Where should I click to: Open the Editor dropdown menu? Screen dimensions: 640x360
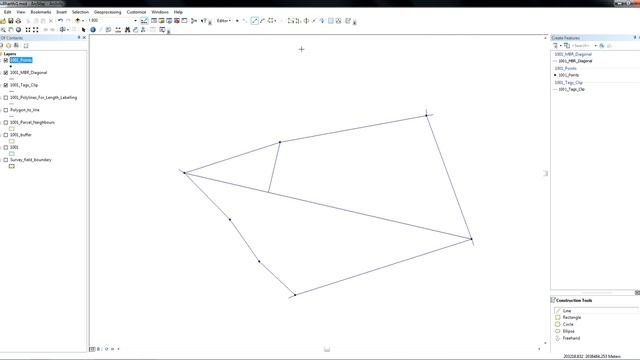click(x=224, y=20)
